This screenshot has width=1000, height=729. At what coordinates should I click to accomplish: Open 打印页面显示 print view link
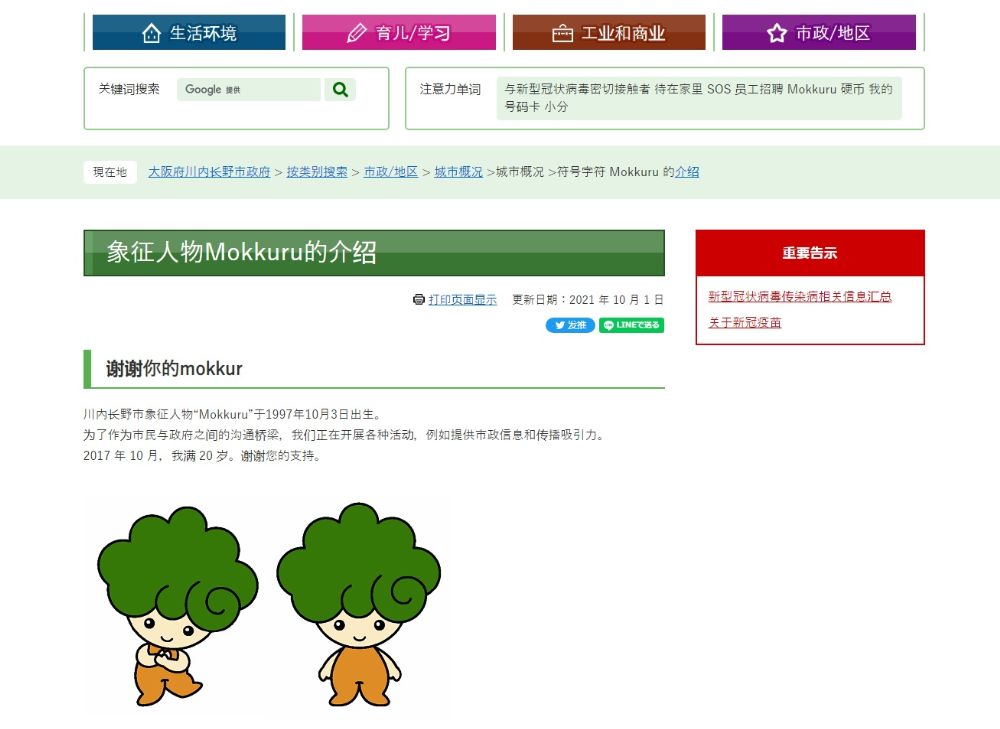462,300
